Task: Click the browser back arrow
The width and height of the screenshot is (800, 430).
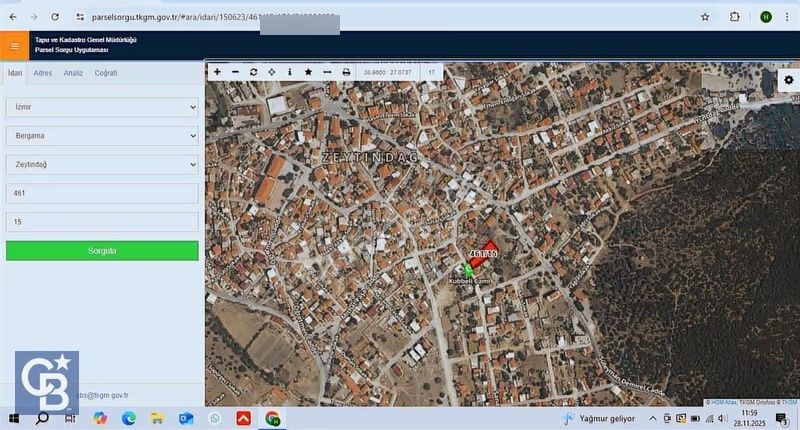Action: click(x=13, y=17)
